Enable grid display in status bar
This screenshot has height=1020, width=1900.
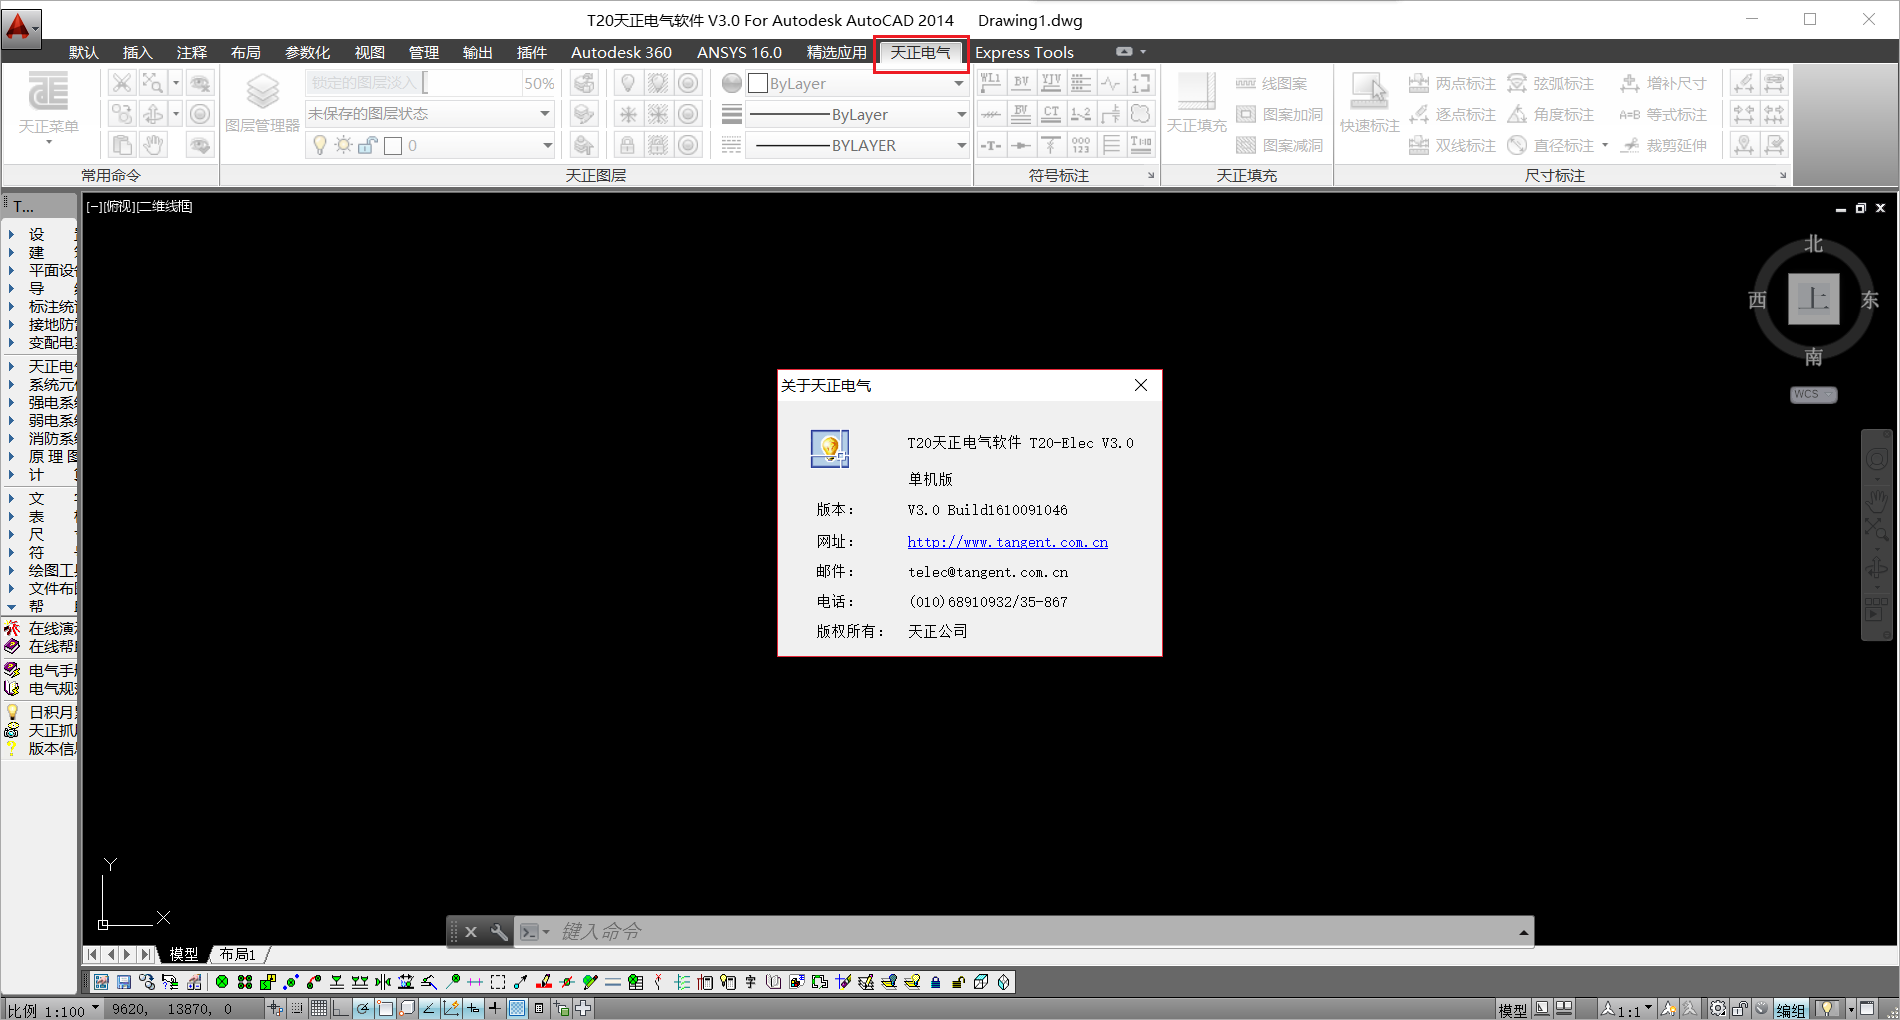[317, 1008]
